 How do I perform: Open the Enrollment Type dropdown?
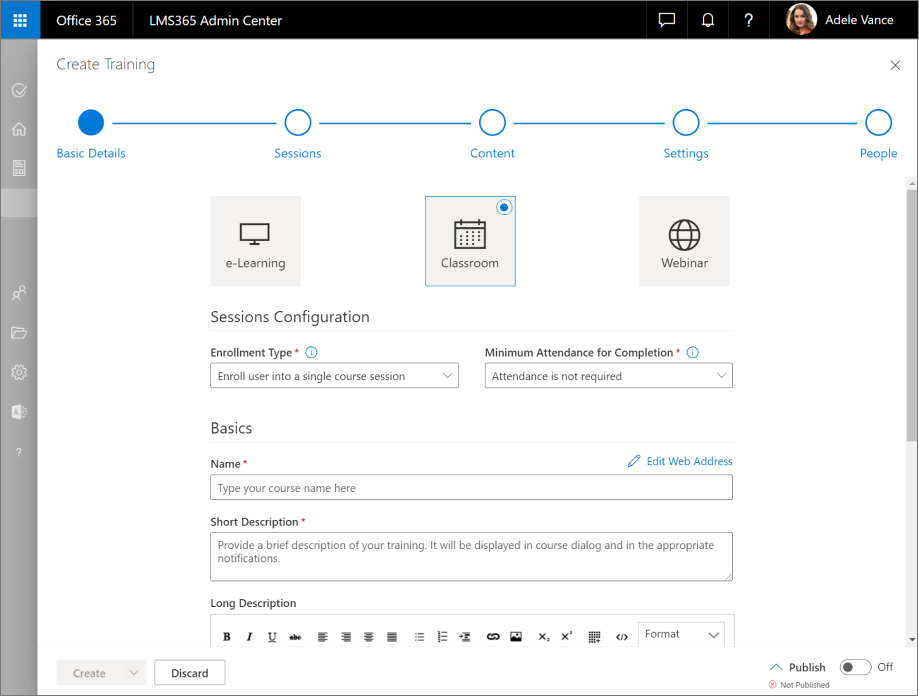(x=334, y=376)
